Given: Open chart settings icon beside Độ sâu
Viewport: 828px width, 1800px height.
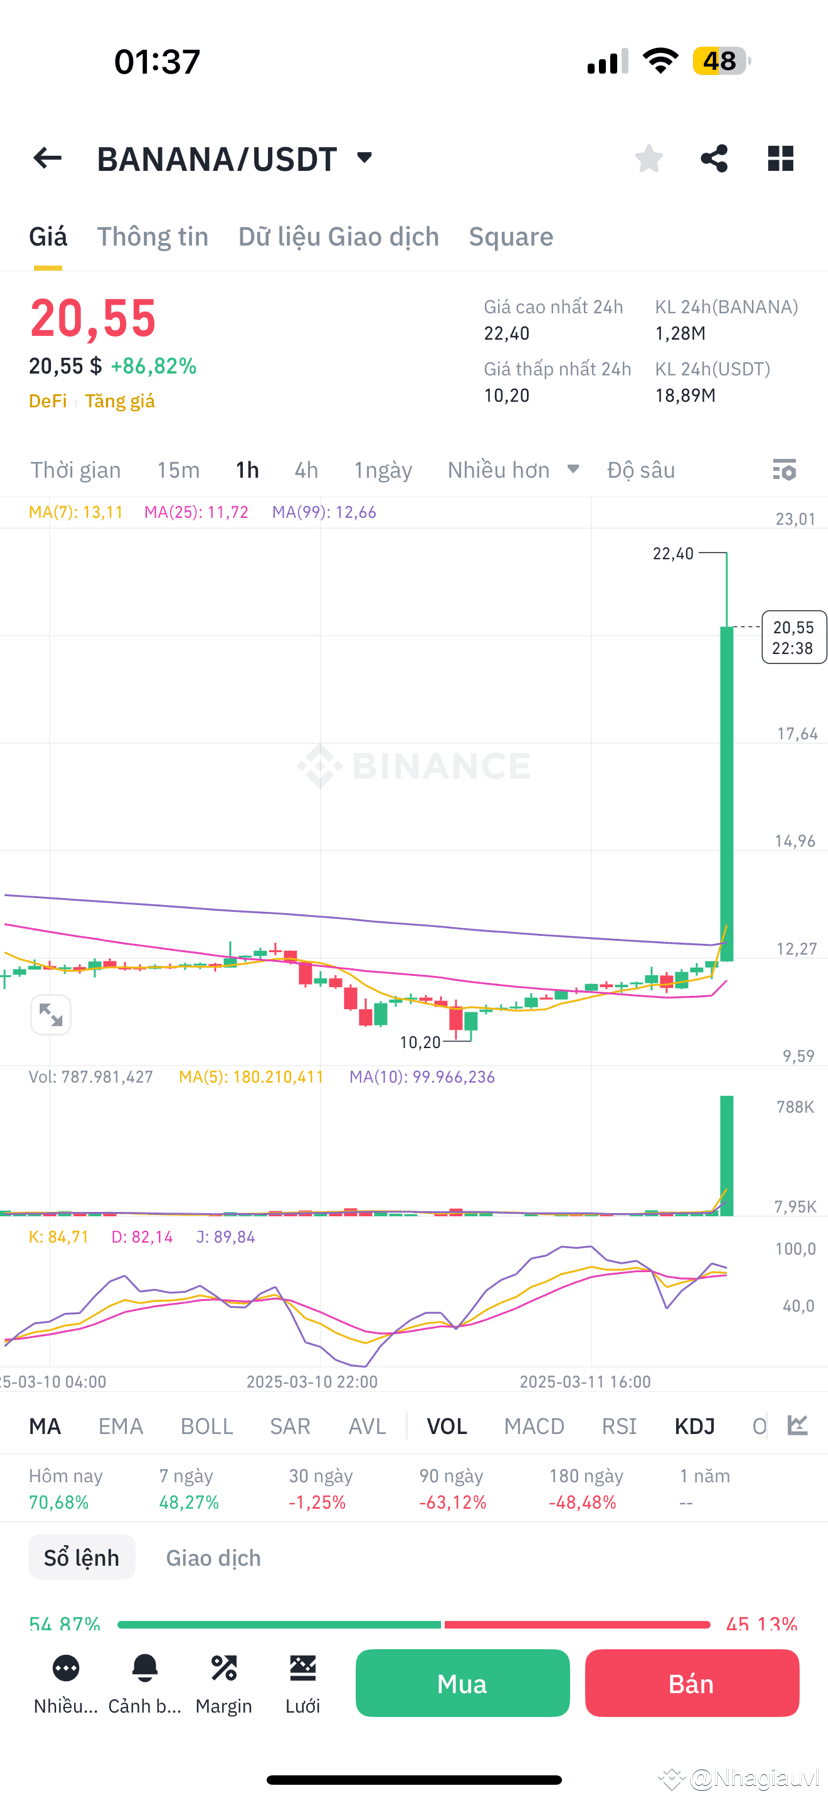Looking at the screenshot, I should coord(785,470).
